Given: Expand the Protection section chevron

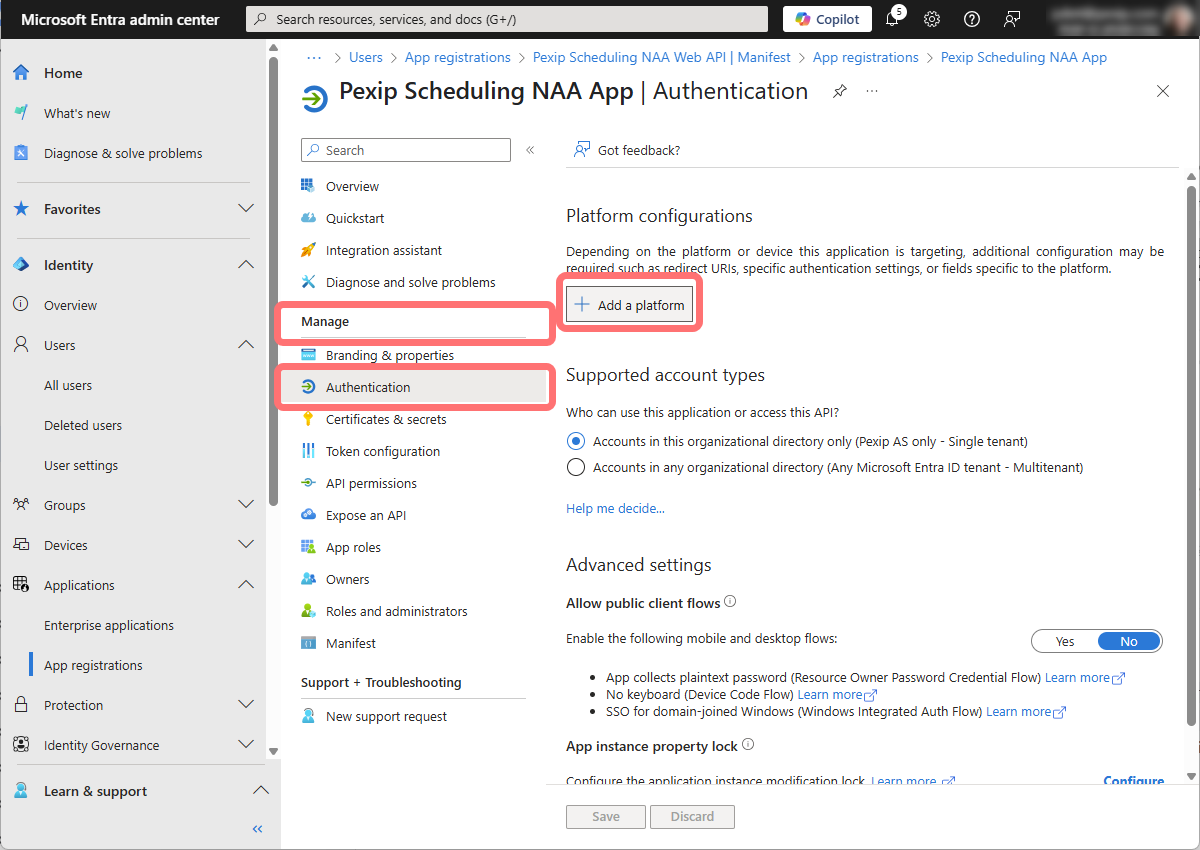Looking at the screenshot, I should pos(246,705).
